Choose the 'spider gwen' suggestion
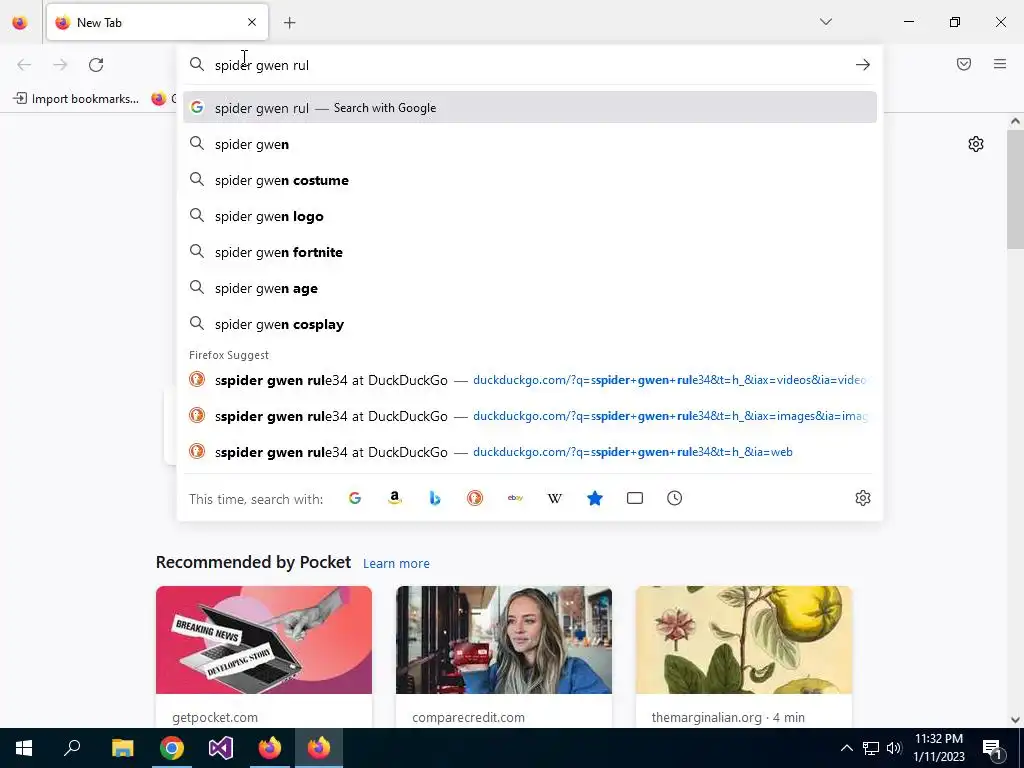Viewport: 1024px width, 768px height. click(x=530, y=144)
